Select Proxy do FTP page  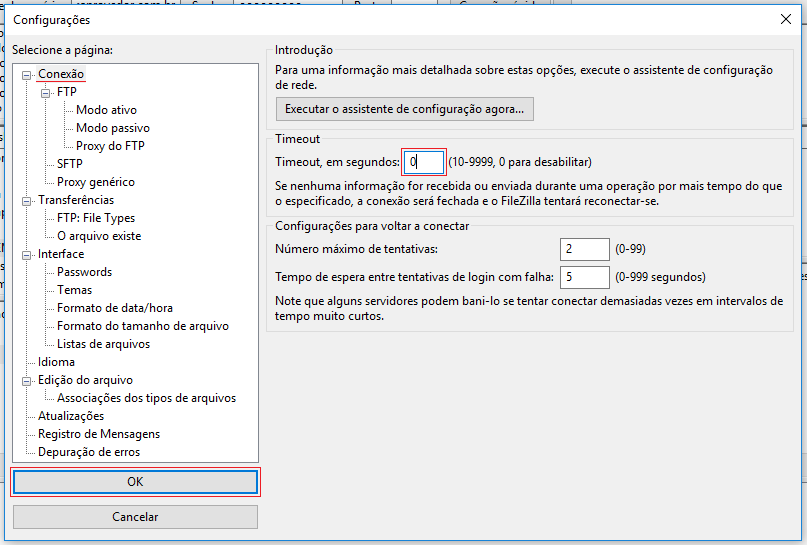[x=110, y=146]
